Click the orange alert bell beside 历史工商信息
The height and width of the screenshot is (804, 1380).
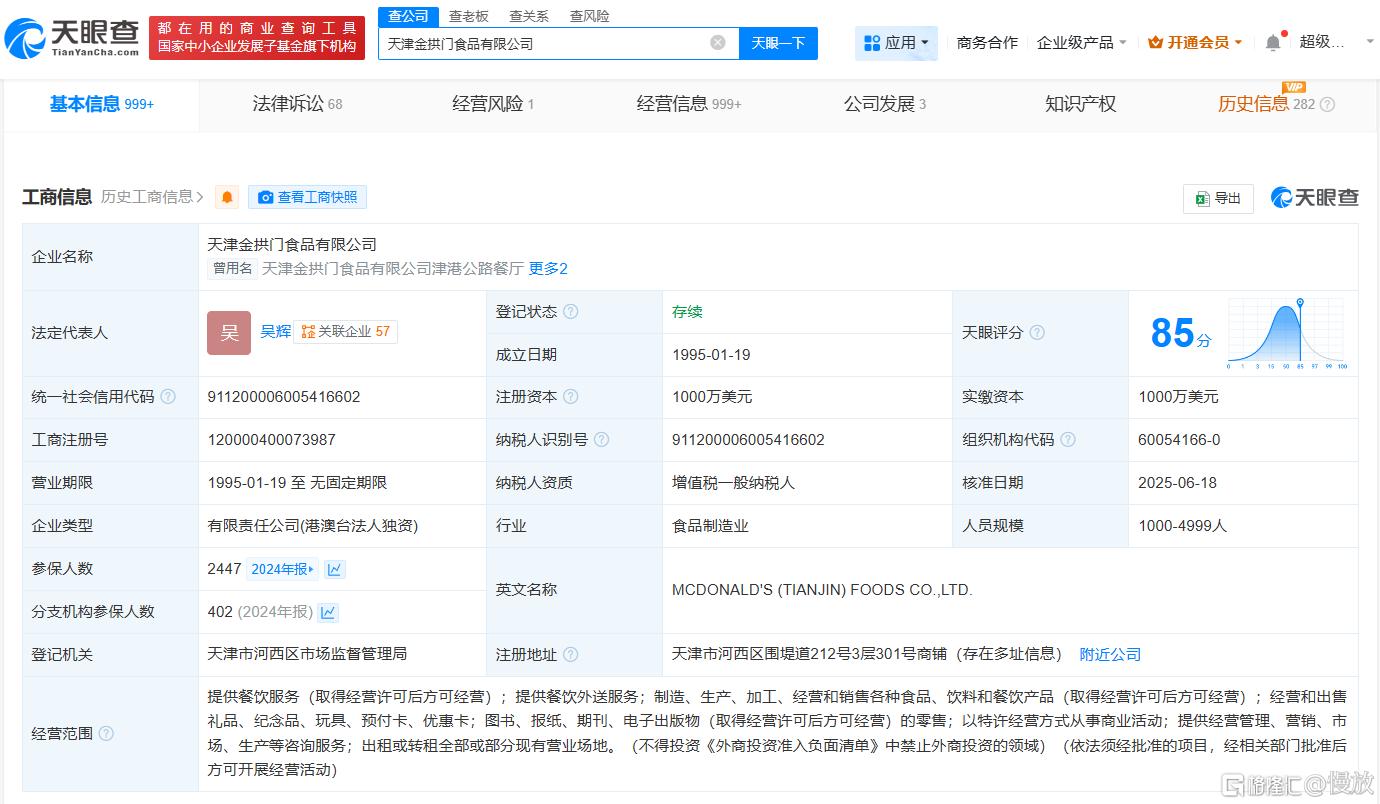(228, 197)
